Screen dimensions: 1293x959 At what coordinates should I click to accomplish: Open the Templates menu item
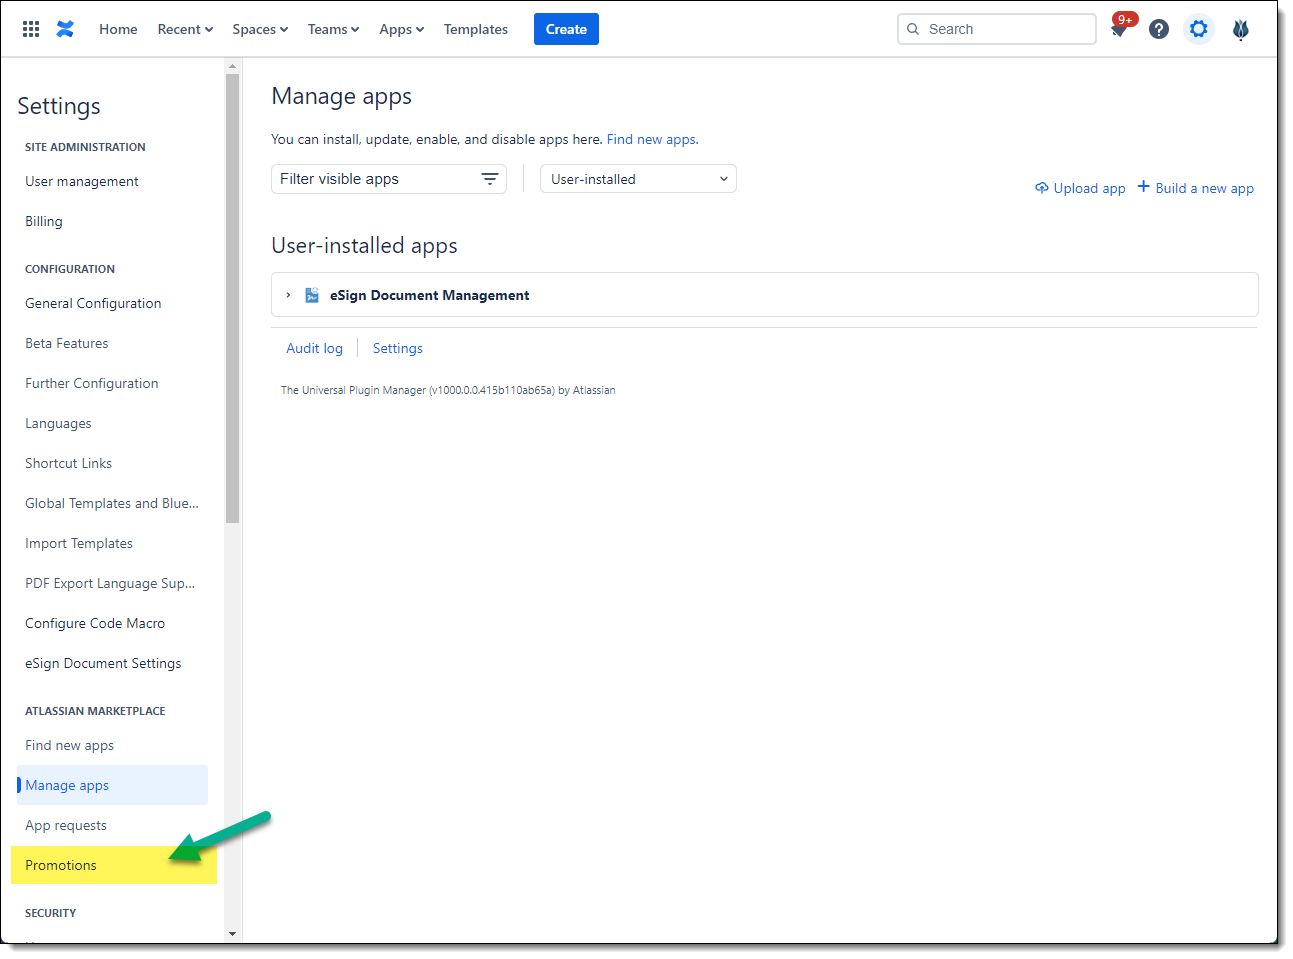click(x=476, y=29)
